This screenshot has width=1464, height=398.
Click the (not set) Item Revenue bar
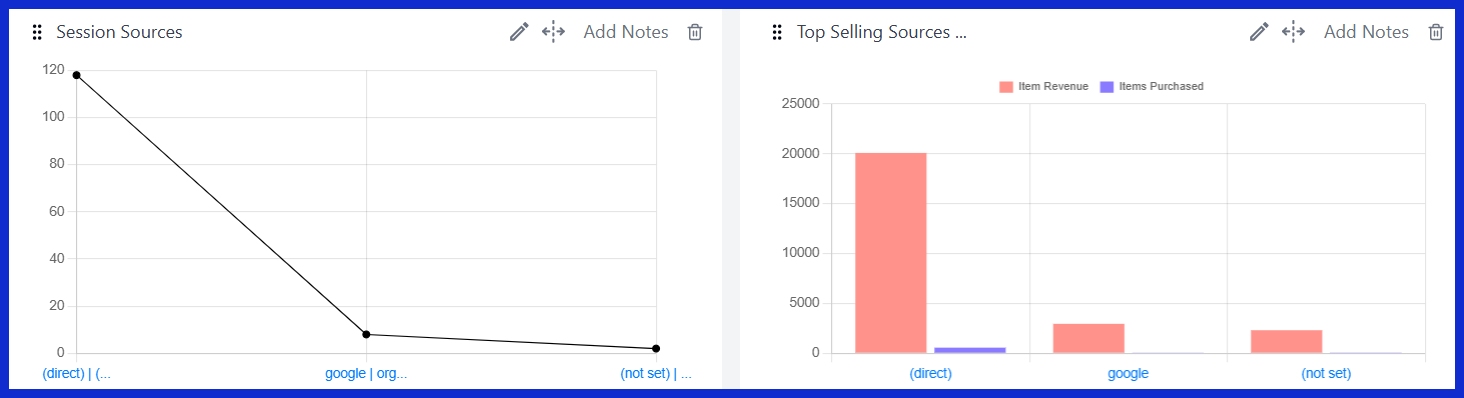(1286, 341)
